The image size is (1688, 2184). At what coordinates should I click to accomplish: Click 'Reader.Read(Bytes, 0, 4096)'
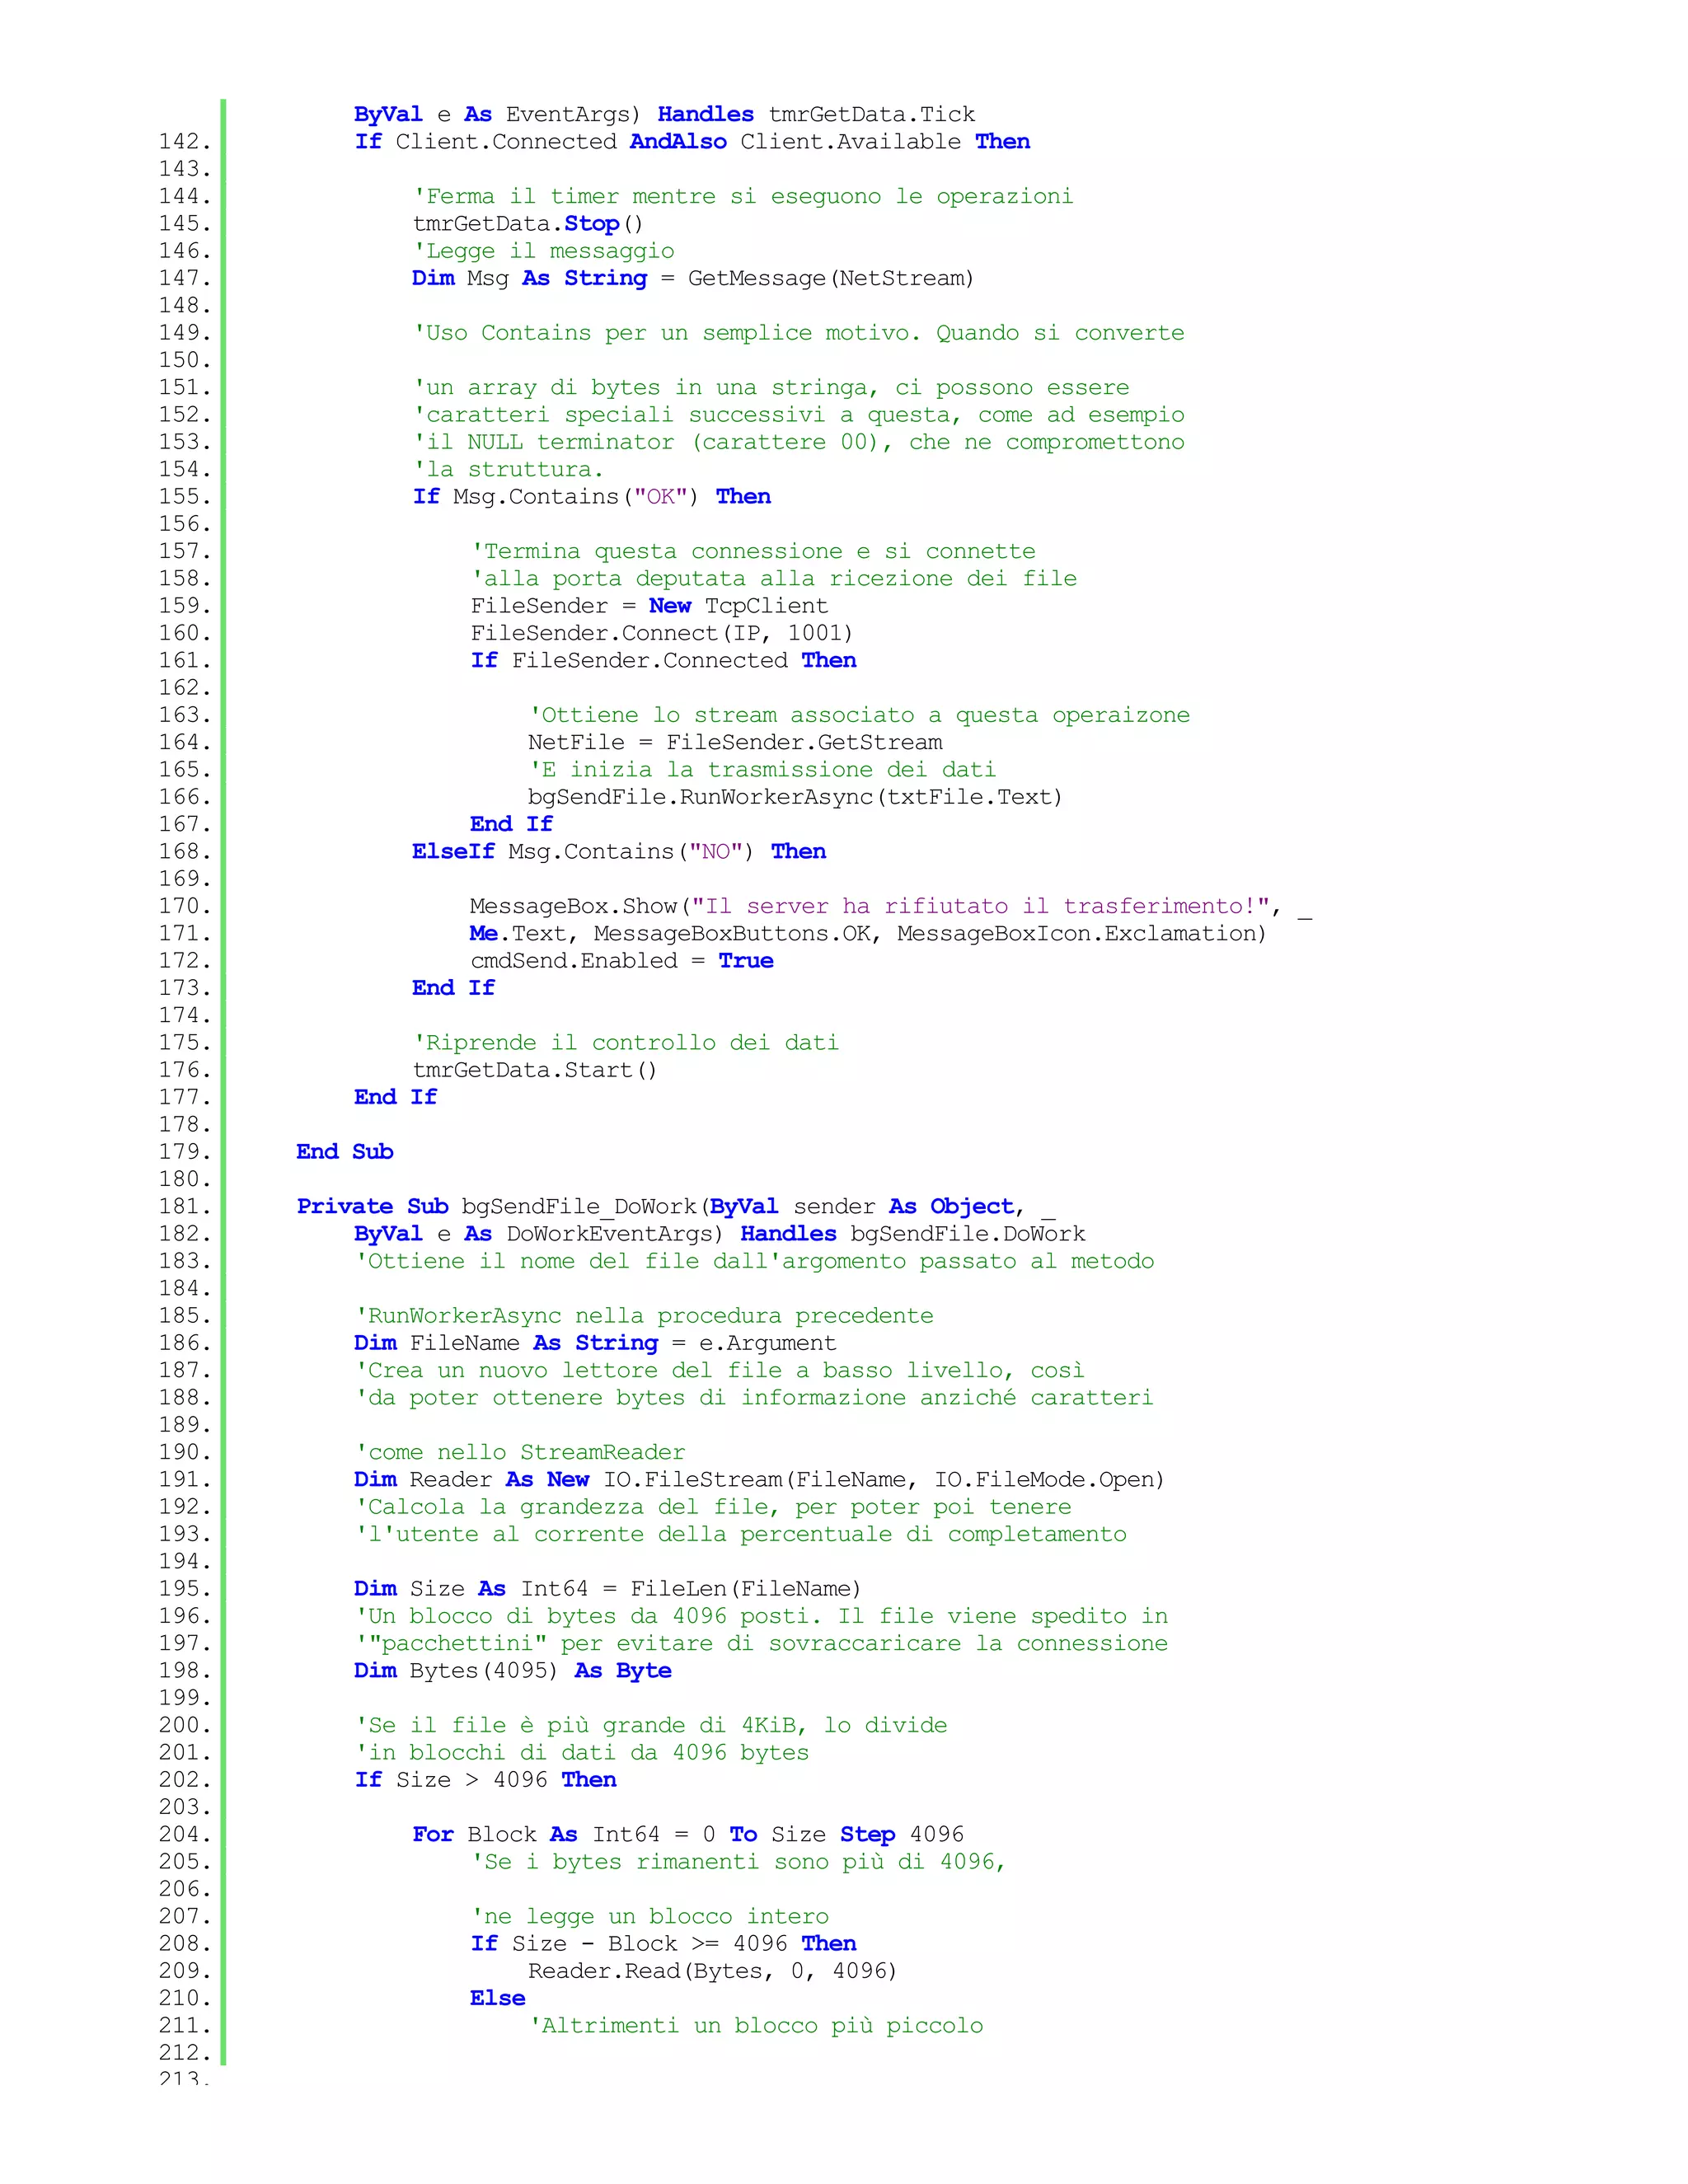(713, 1971)
